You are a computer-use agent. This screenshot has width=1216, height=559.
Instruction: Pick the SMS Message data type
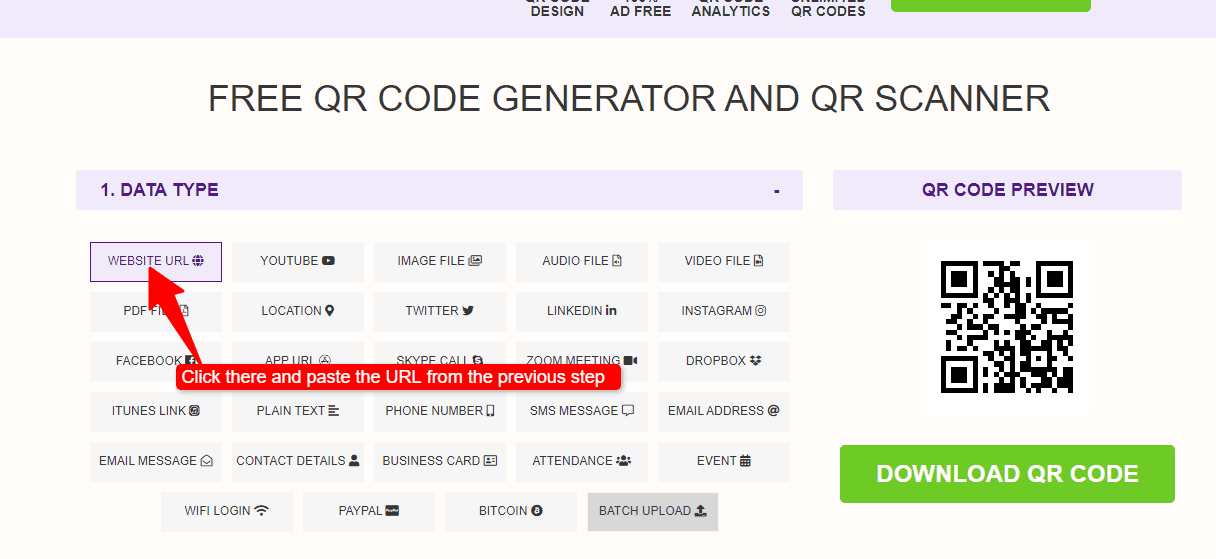[582, 411]
